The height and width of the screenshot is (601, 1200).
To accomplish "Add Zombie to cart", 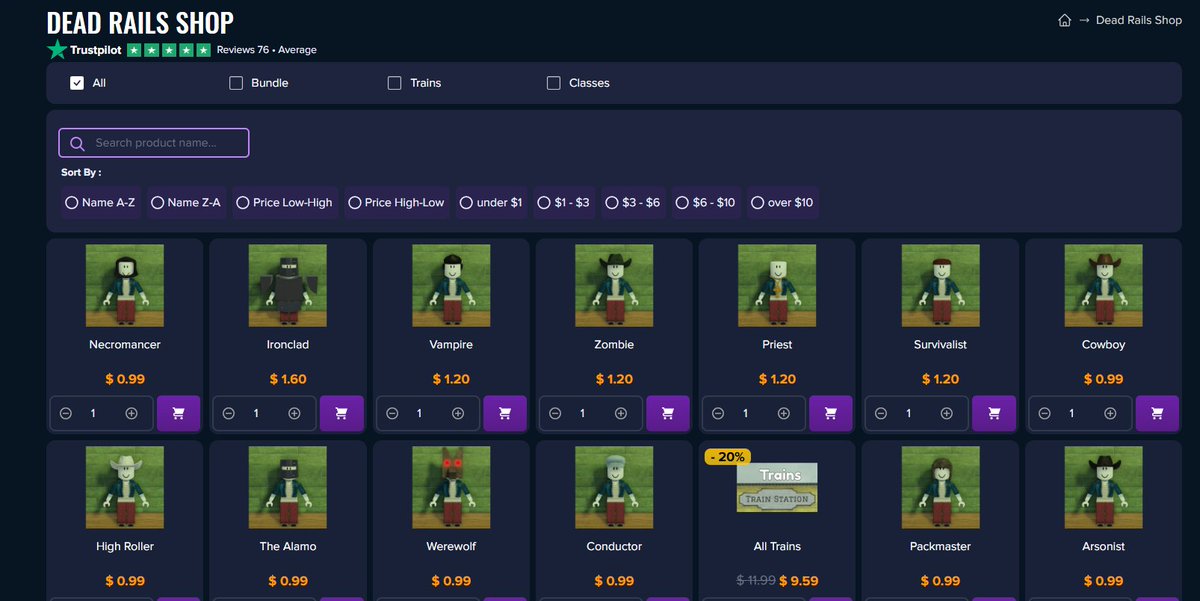I will (x=668, y=413).
